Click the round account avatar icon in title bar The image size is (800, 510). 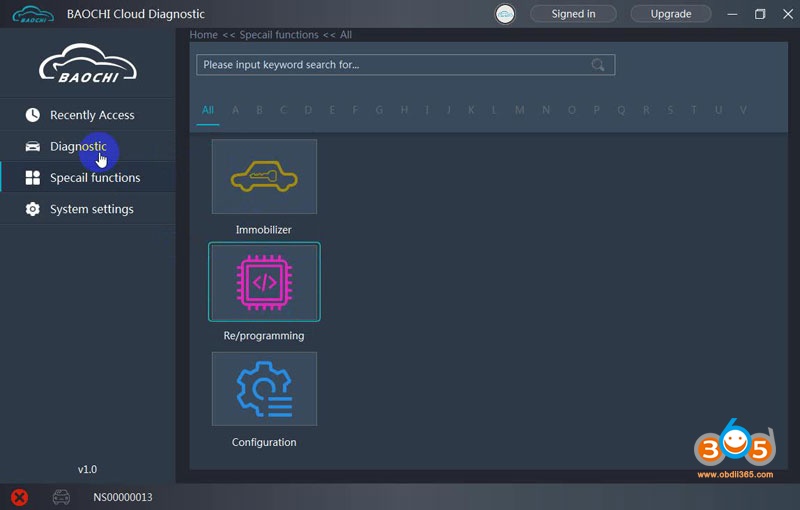tap(505, 14)
